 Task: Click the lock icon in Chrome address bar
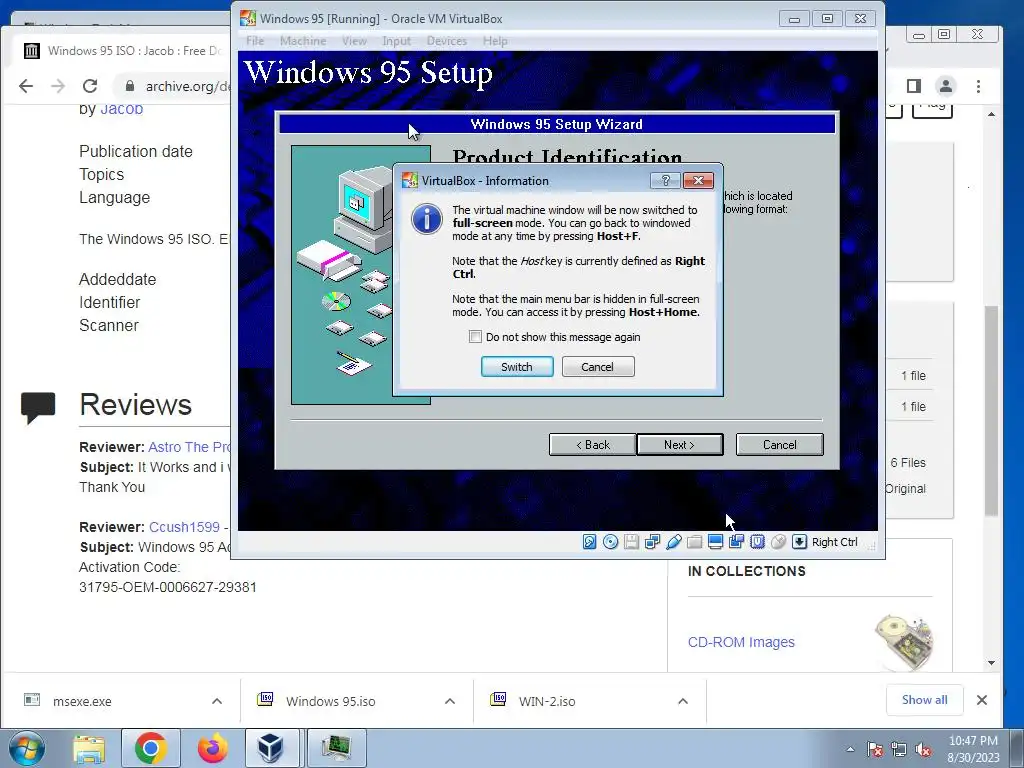(x=130, y=86)
